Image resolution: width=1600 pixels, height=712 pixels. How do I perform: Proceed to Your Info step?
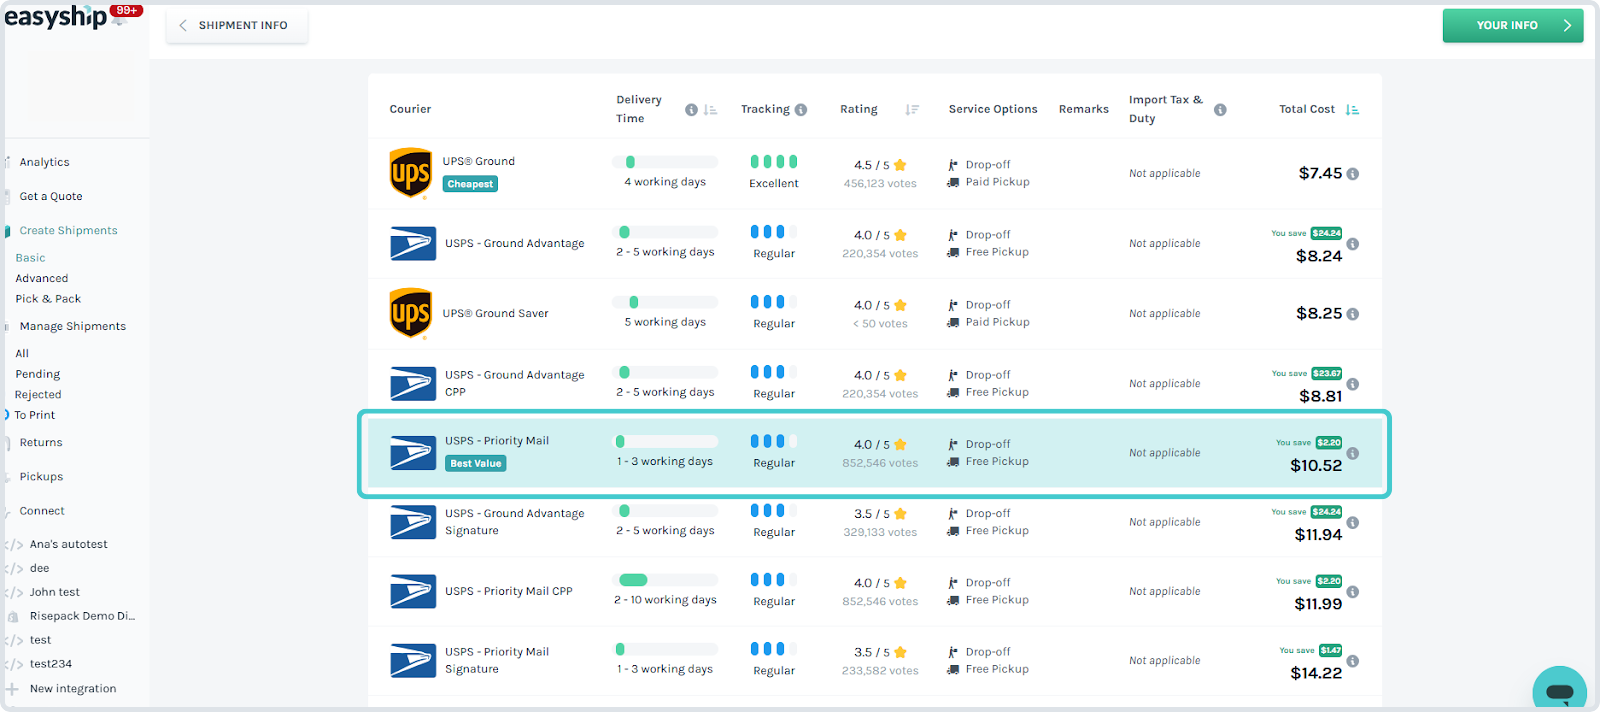(1513, 25)
